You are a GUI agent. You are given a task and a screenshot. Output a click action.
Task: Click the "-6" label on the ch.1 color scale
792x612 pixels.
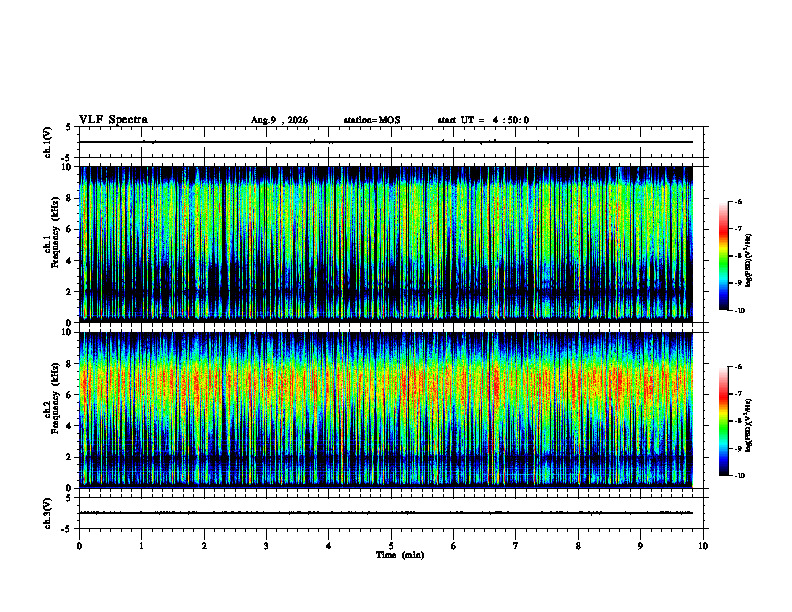click(x=738, y=202)
